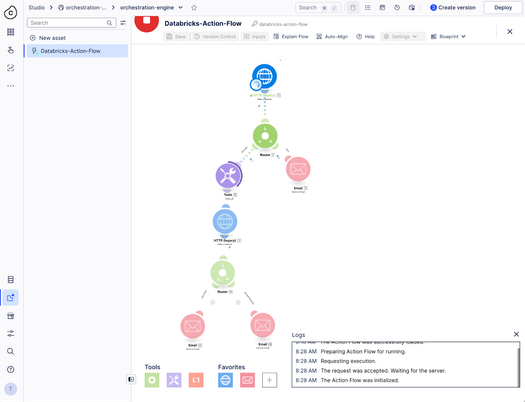Image resolution: width=525 pixels, height=402 pixels.
Task: Star the orchestration-engine package as favorite
Action: (x=194, y=7)
